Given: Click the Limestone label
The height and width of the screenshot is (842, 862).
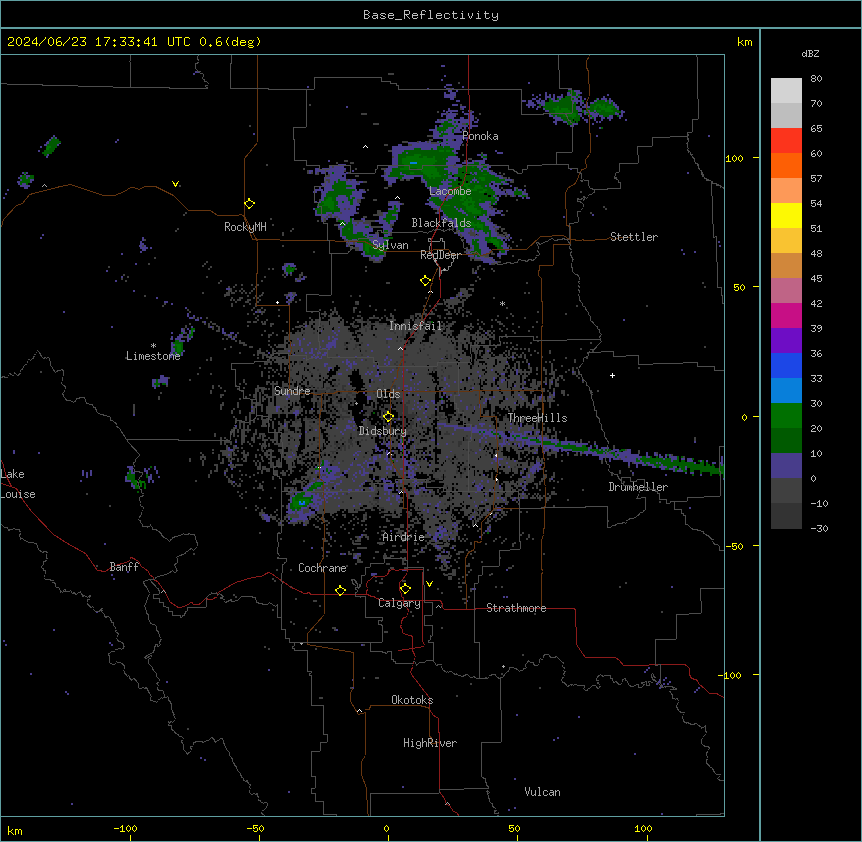Looking at the screenshot, I should tap(153, 356).
